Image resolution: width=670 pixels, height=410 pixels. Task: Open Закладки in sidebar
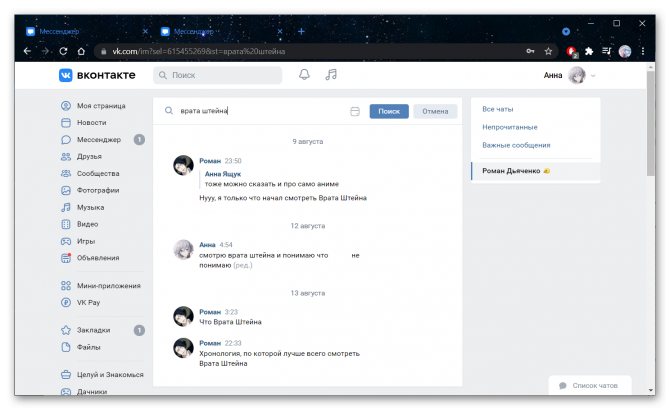93,330
